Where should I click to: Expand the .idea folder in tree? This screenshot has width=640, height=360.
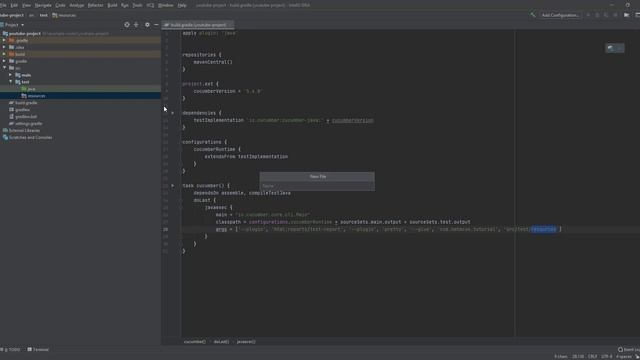pos(4,47)
